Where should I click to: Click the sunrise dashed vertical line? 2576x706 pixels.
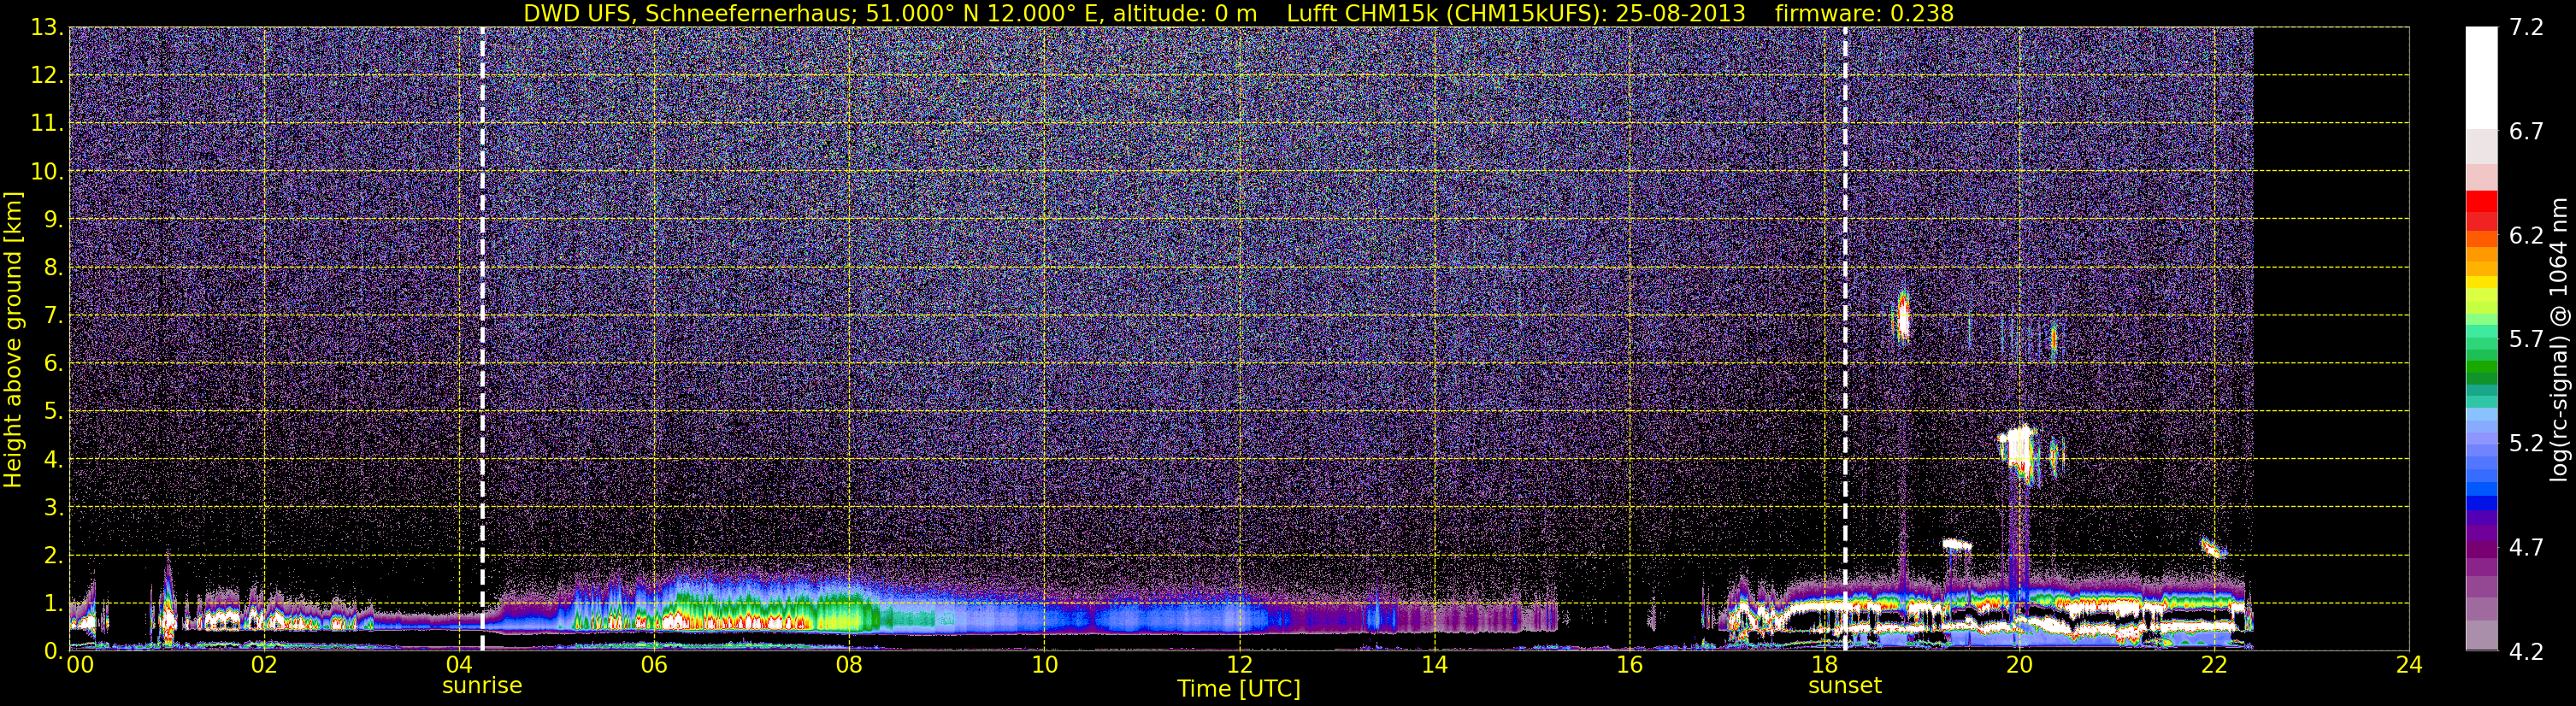482,338
